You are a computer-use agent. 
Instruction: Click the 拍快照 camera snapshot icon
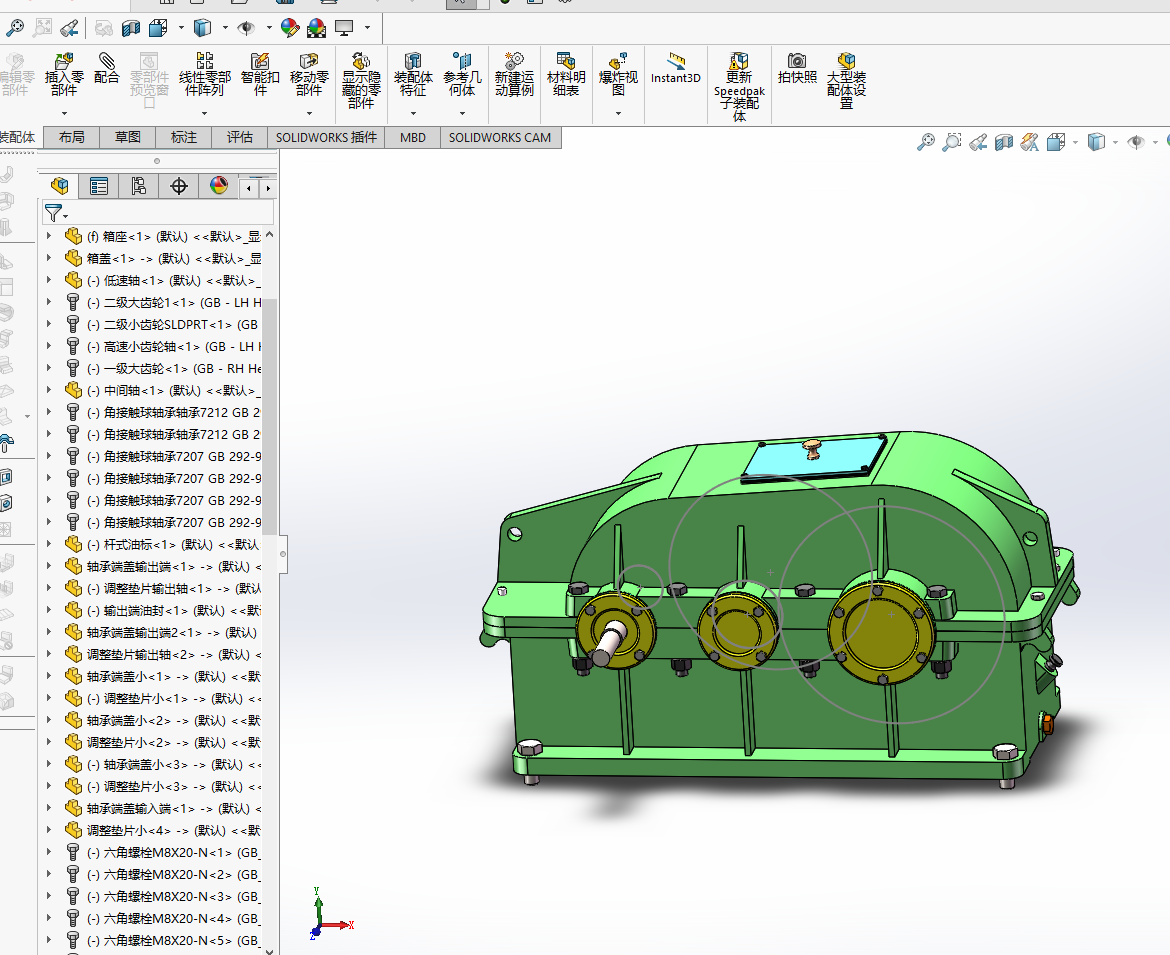tap(797, 62)
